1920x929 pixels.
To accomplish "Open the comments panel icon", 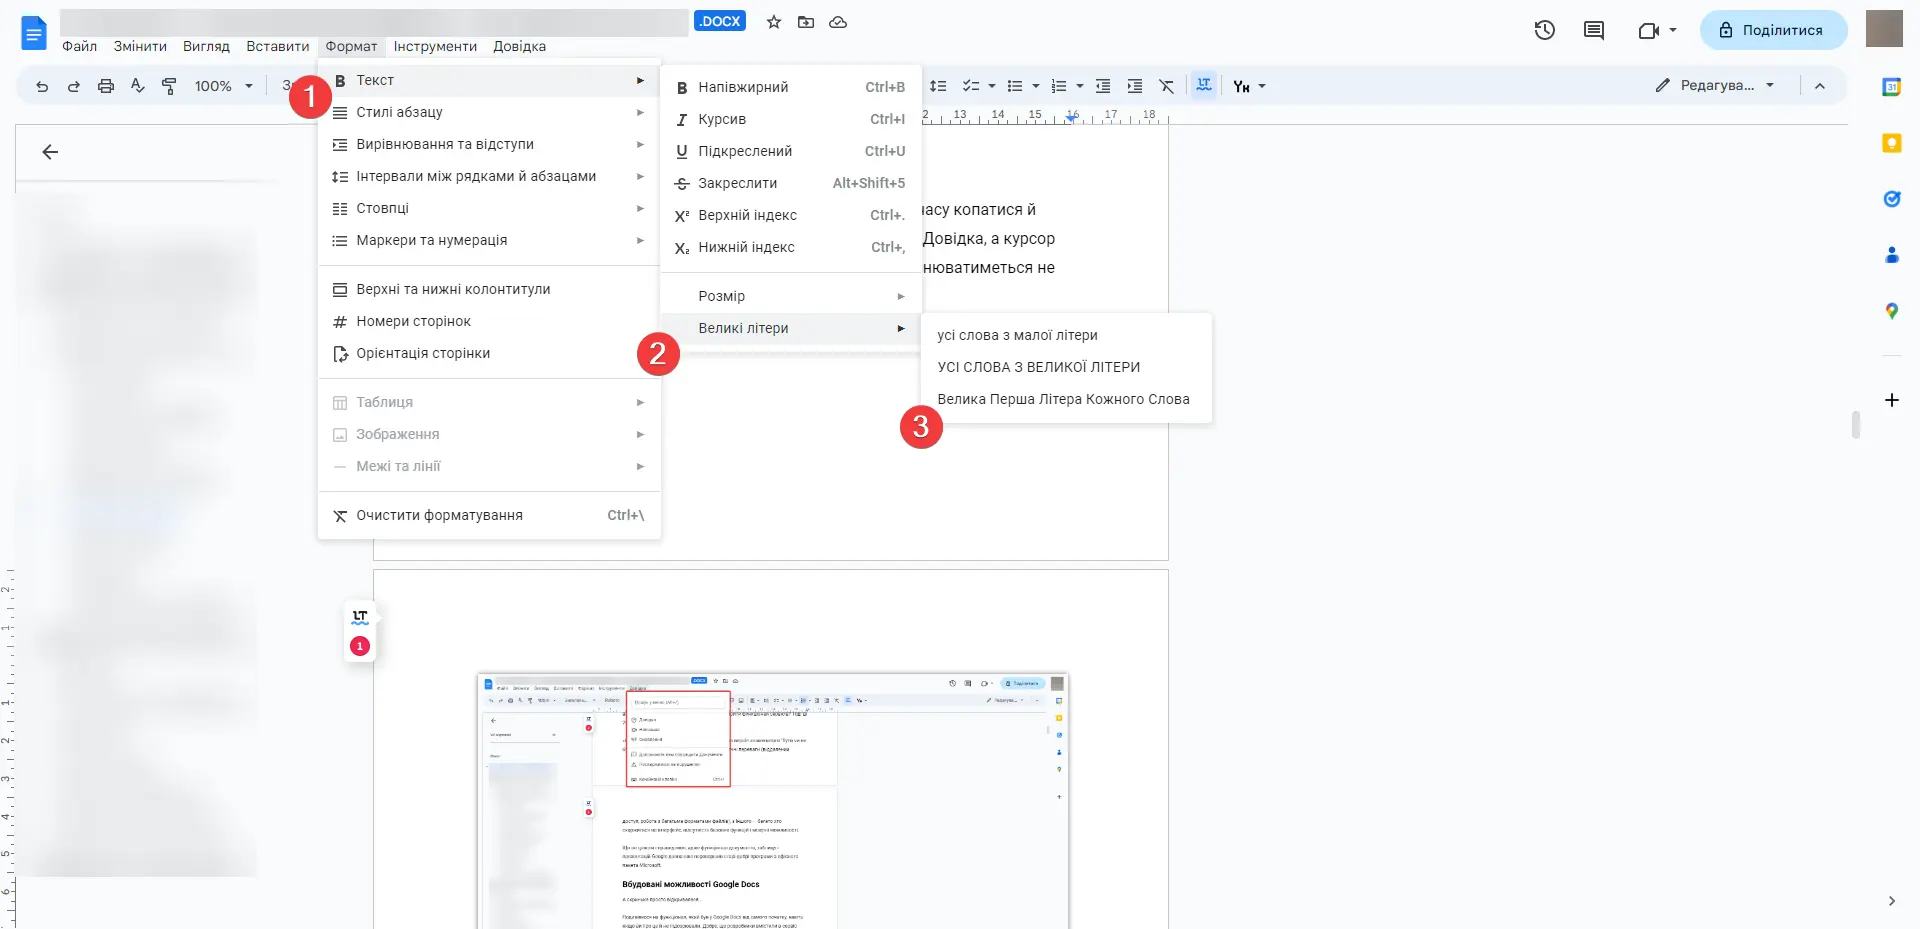I will click(1594, 30).
